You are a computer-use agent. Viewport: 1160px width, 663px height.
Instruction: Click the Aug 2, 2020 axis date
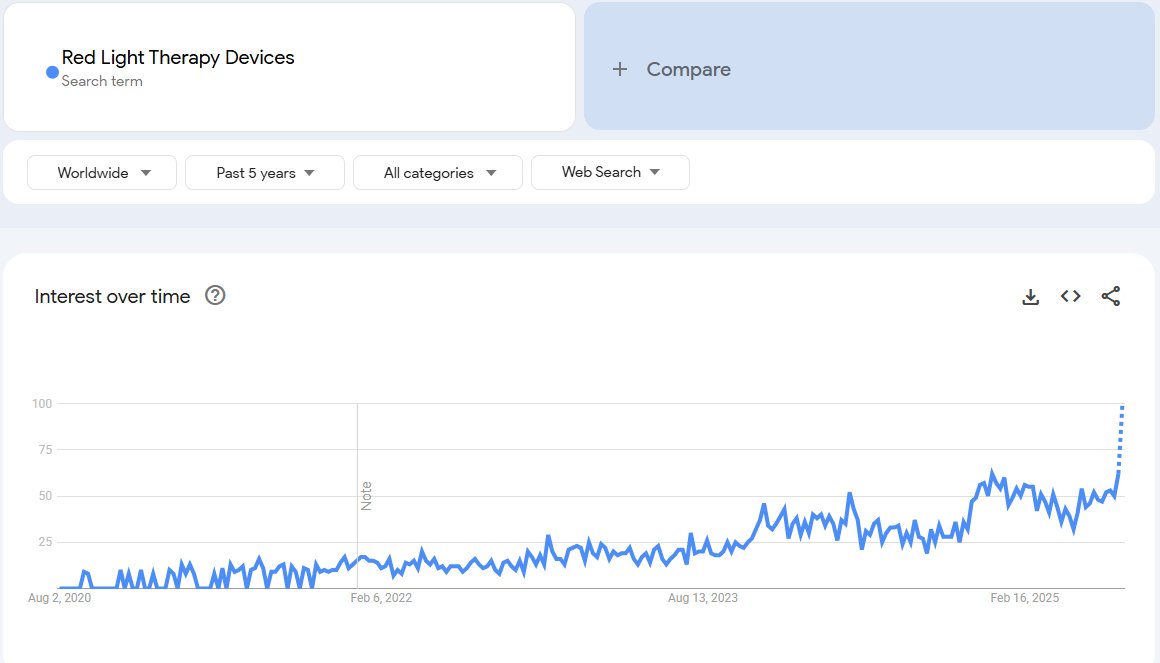point(60,598)
